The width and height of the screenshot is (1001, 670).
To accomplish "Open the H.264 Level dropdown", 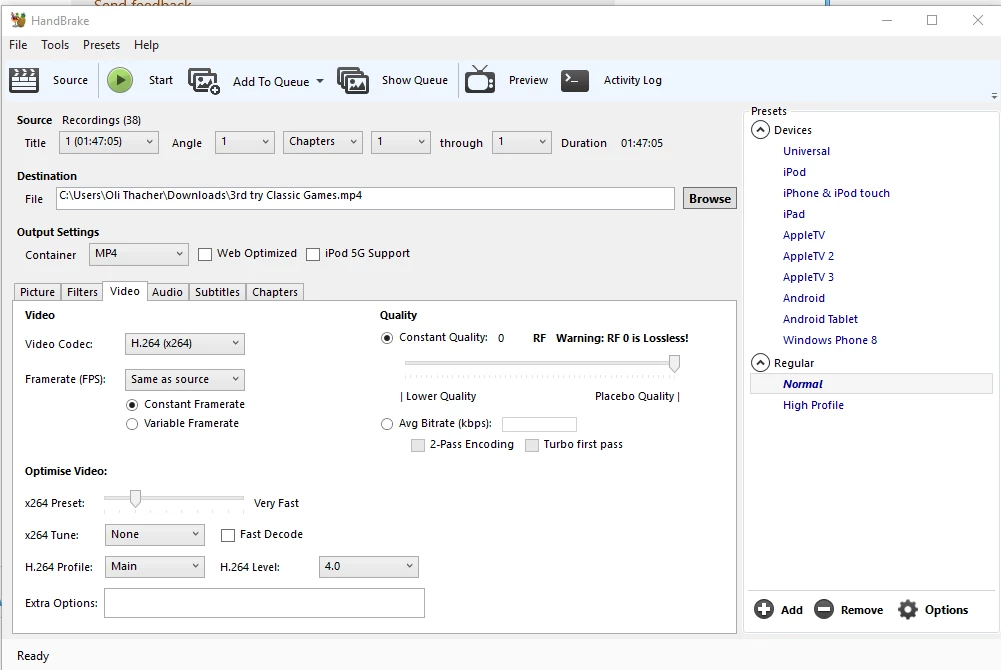I will tap(368, 566).
